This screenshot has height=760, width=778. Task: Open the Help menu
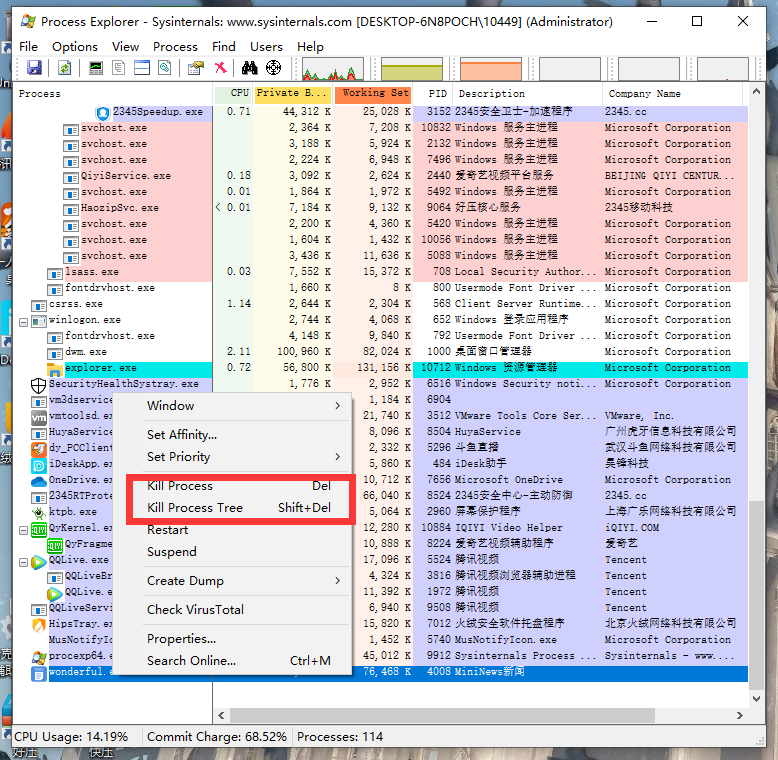click(x=310, y=47)
